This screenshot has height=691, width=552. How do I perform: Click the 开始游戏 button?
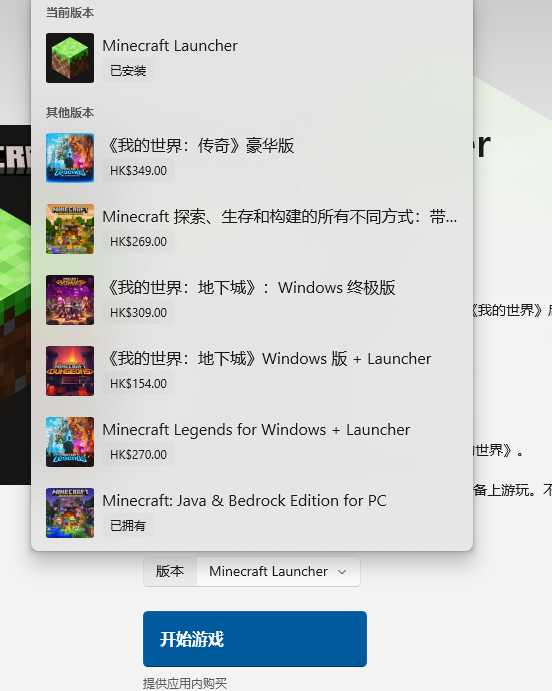pos(255,639)
